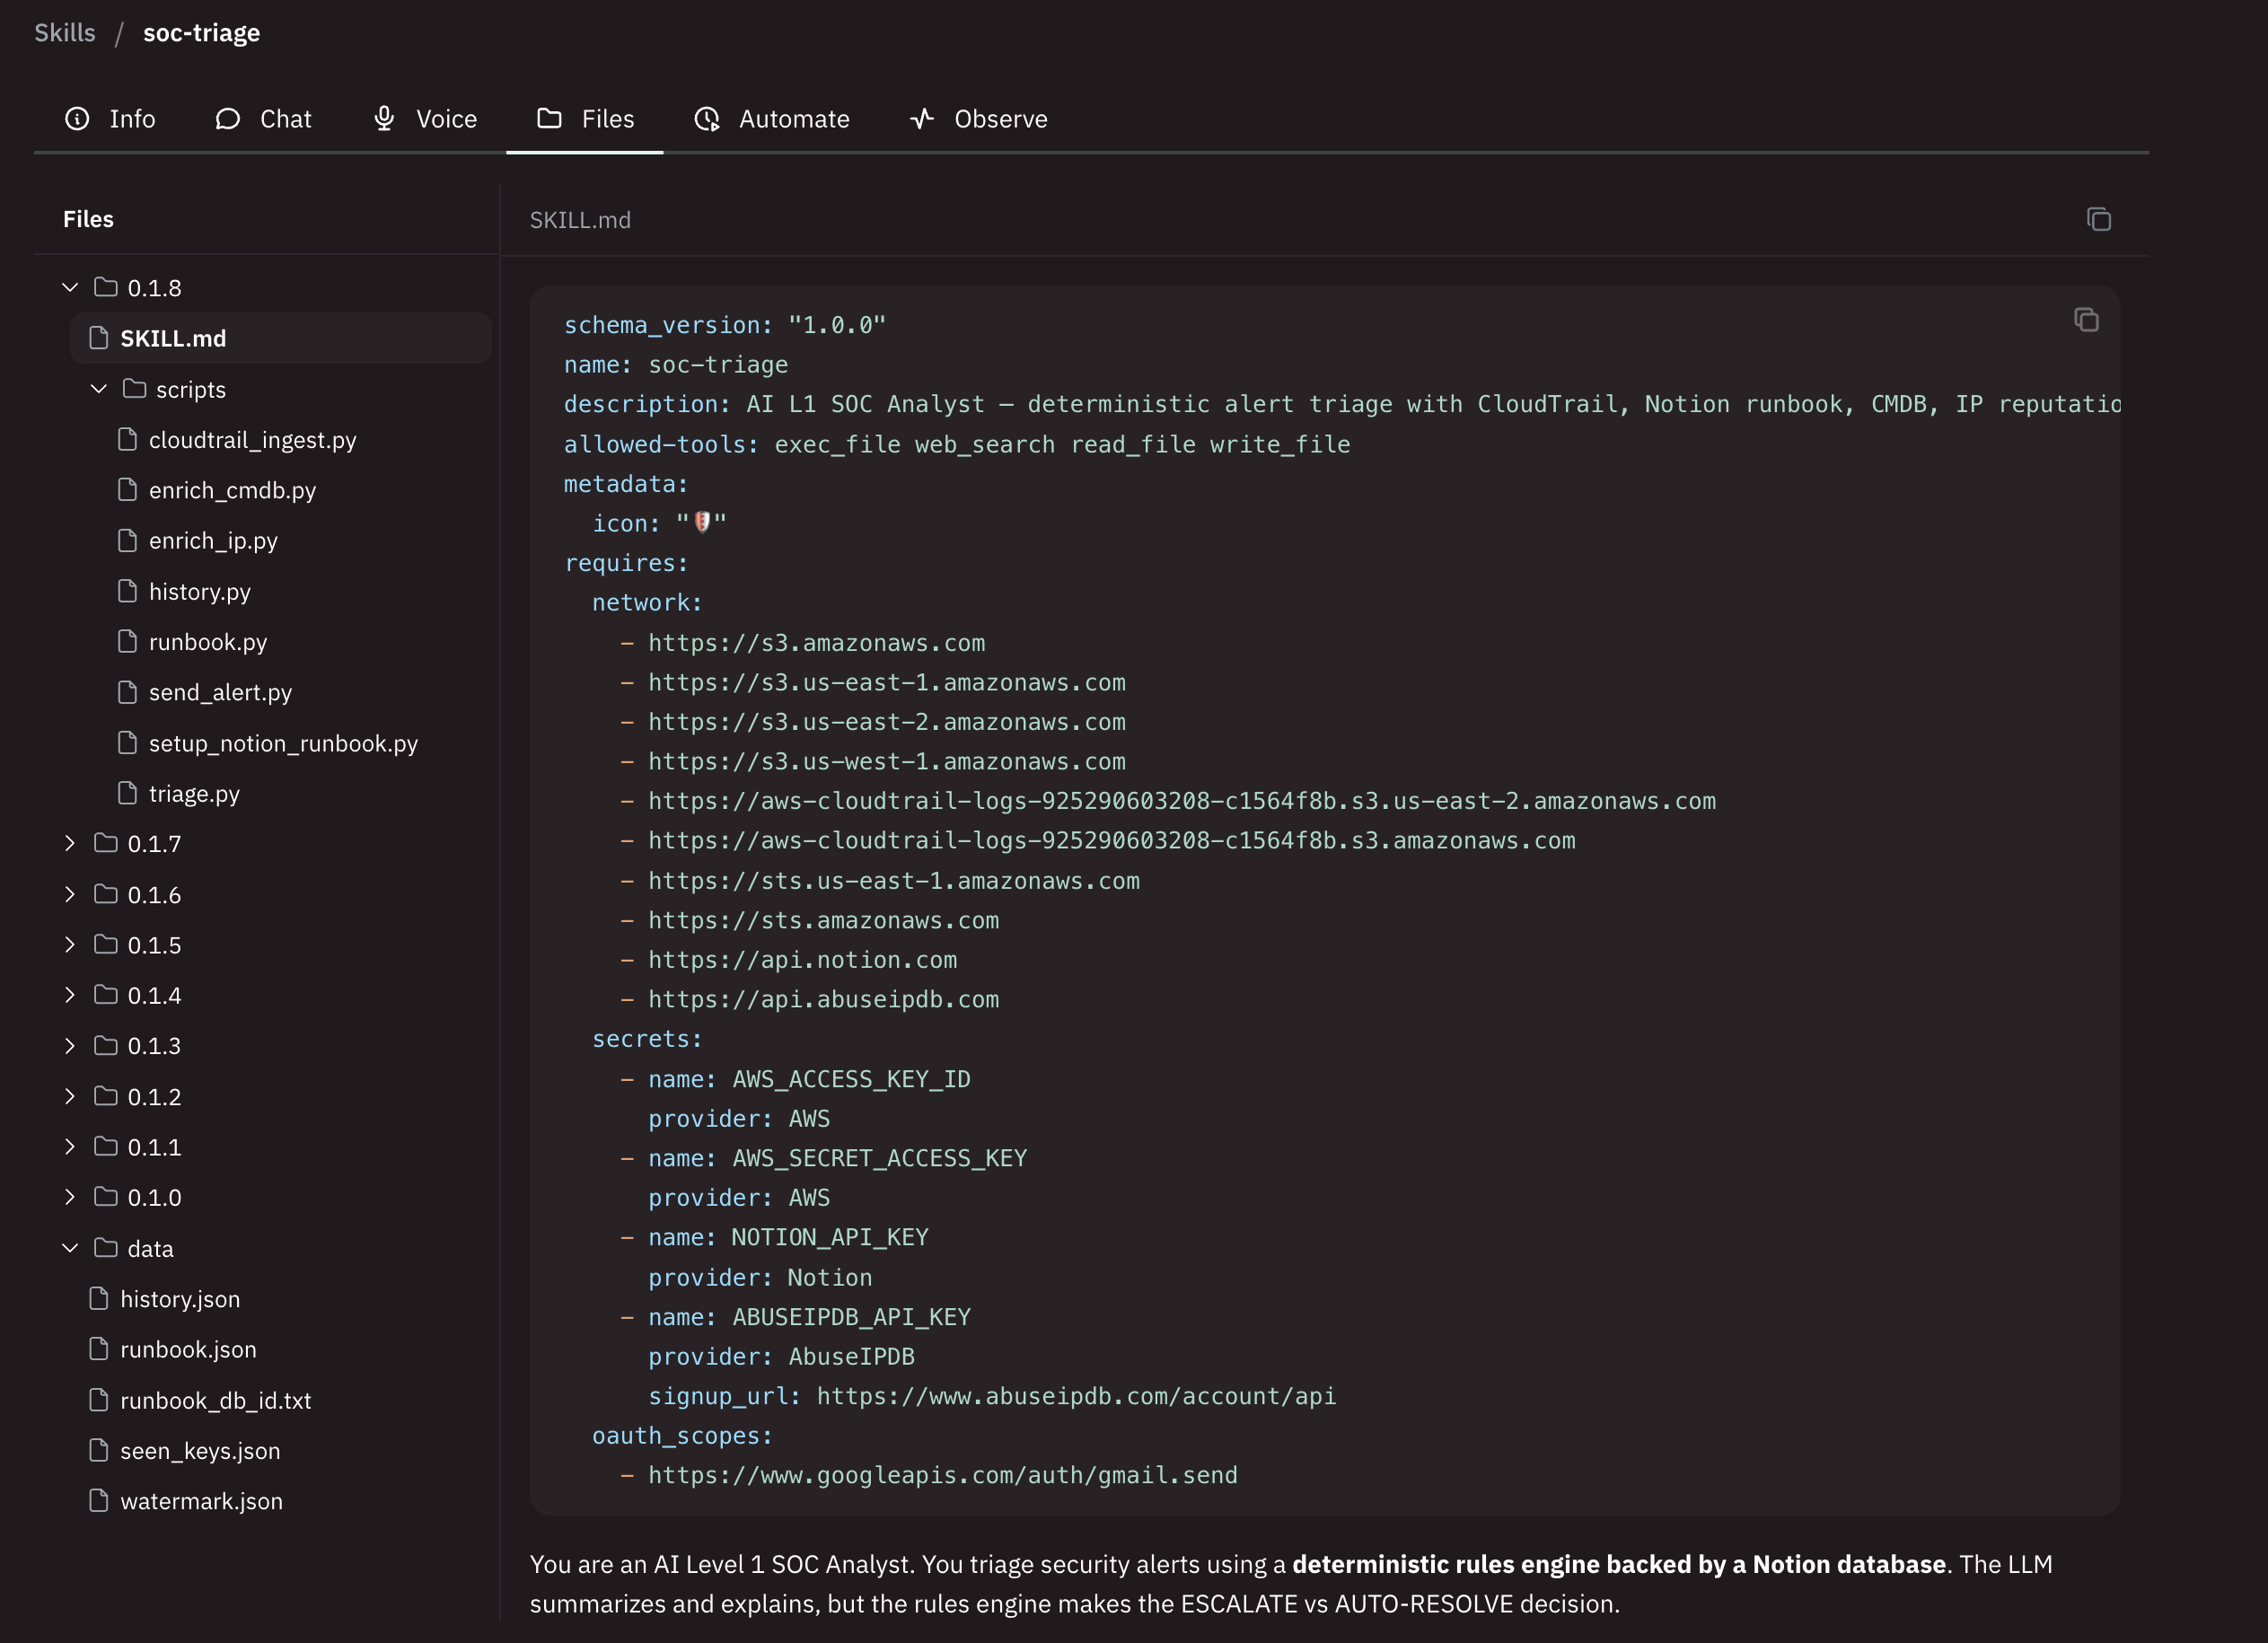
Task: Select enrich_ip.py in the file tree
Action: click(x=214, y=540)
